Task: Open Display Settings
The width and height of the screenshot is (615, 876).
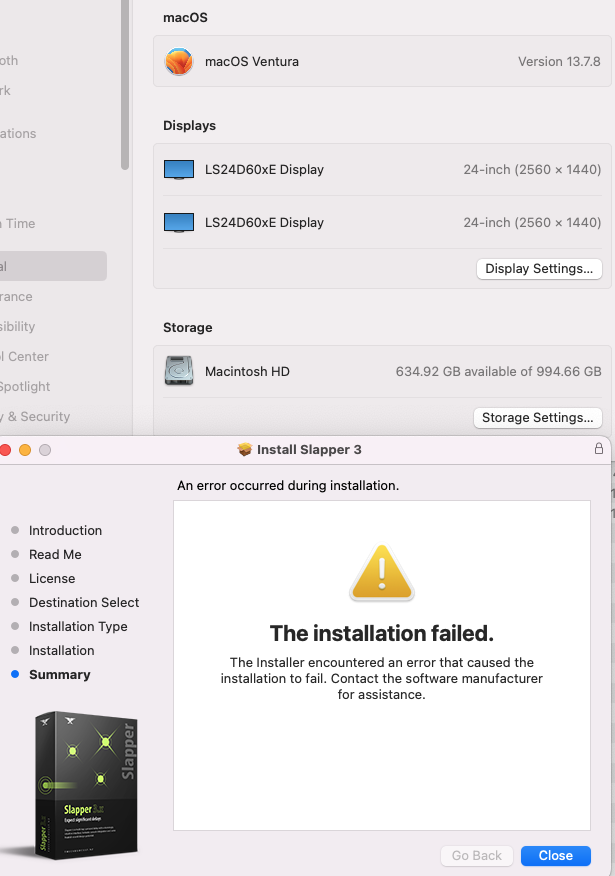Action: (x=539, y=269)
